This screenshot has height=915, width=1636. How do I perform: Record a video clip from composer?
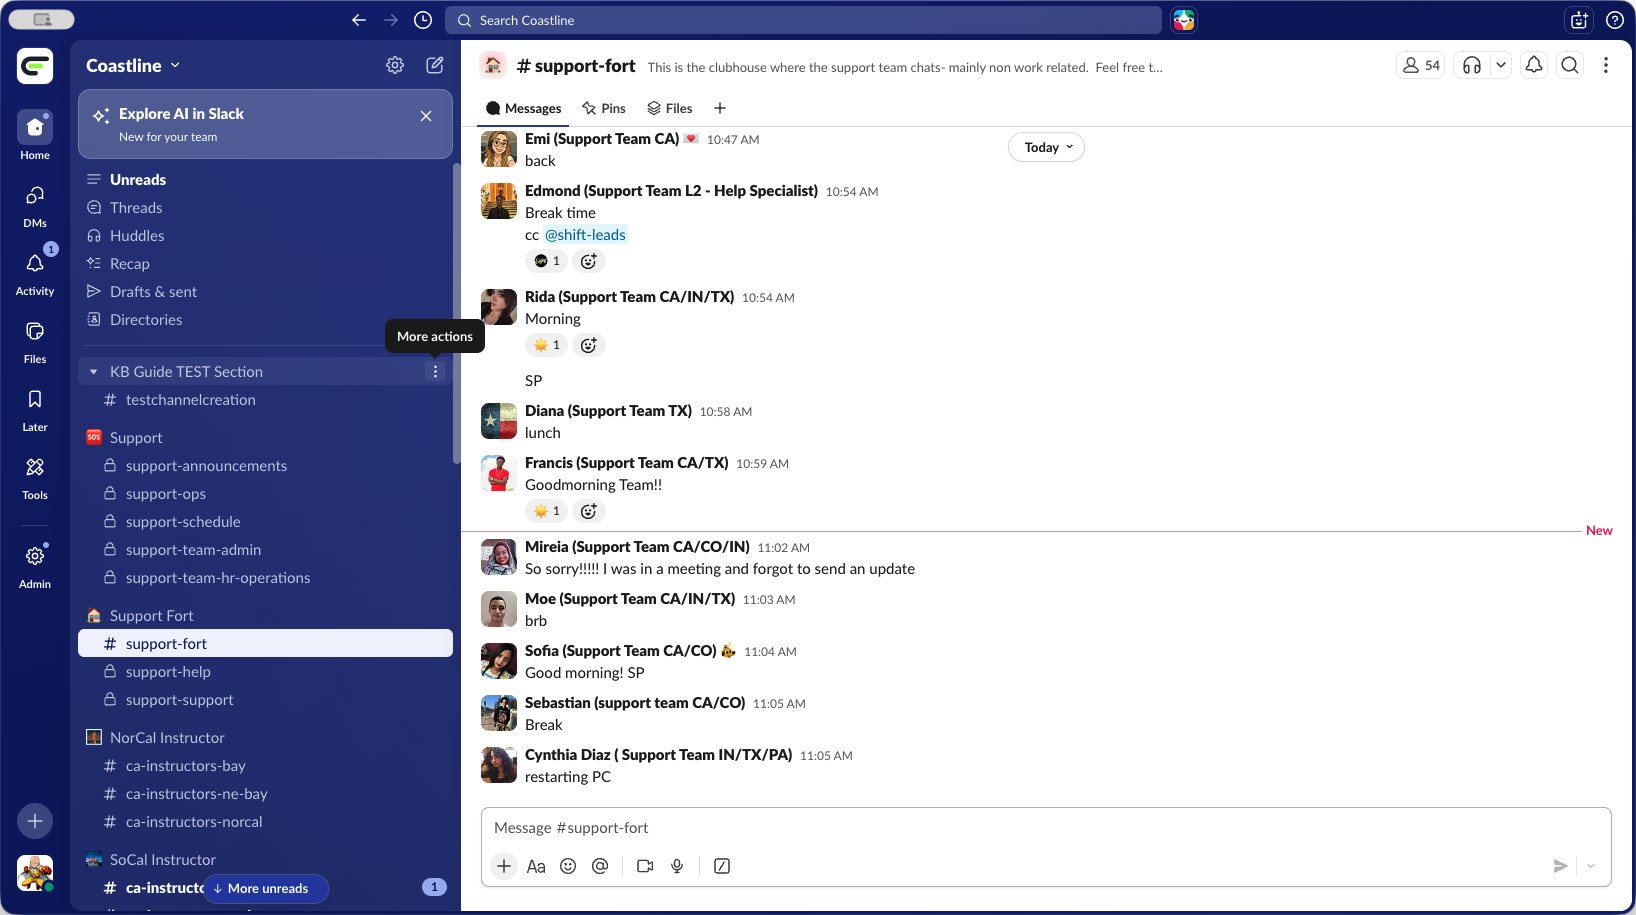click(x=645, y=866)
